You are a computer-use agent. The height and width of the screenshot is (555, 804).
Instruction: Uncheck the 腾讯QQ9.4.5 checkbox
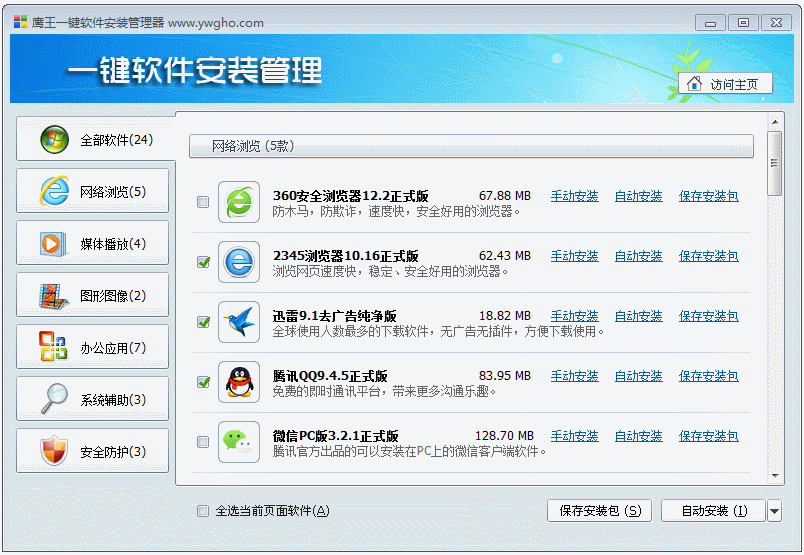tap(203, 382)
